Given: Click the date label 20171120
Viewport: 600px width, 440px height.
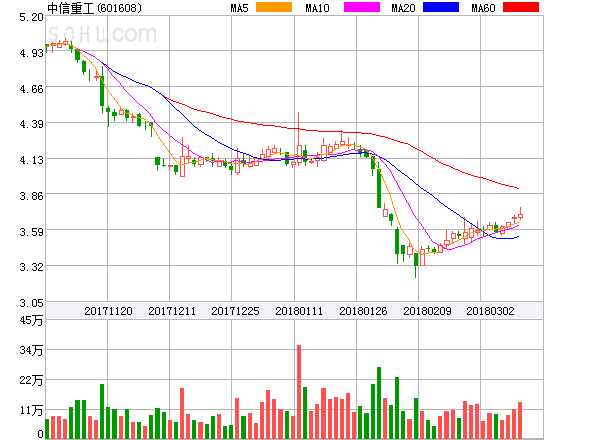Looking at the screenshot, I should pyautogui.click(x=108, y=311).
